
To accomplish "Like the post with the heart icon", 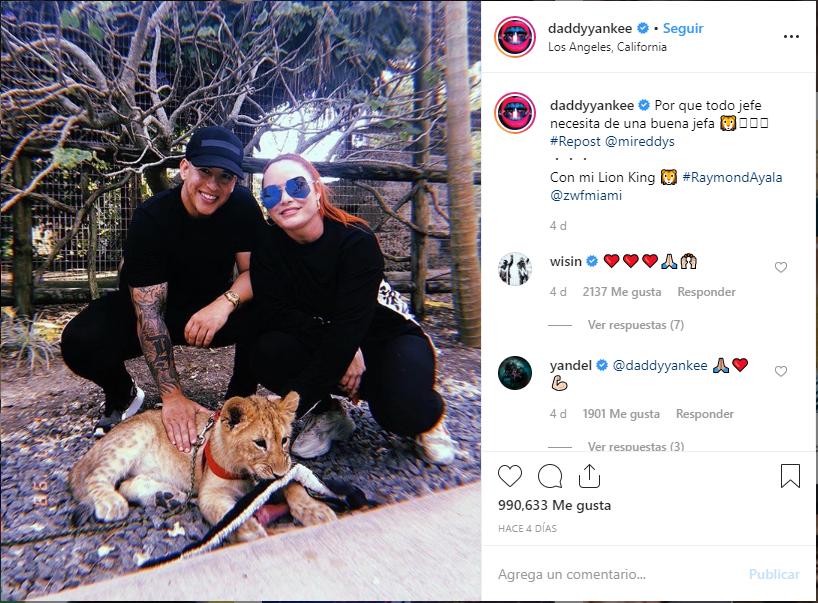I will [510, 476].
